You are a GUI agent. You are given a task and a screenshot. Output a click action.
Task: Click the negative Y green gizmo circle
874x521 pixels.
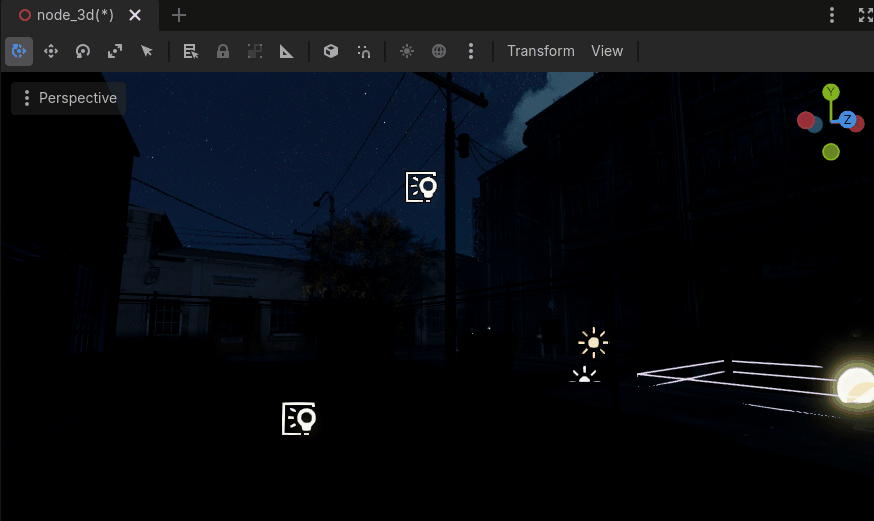tap(831, 152)
